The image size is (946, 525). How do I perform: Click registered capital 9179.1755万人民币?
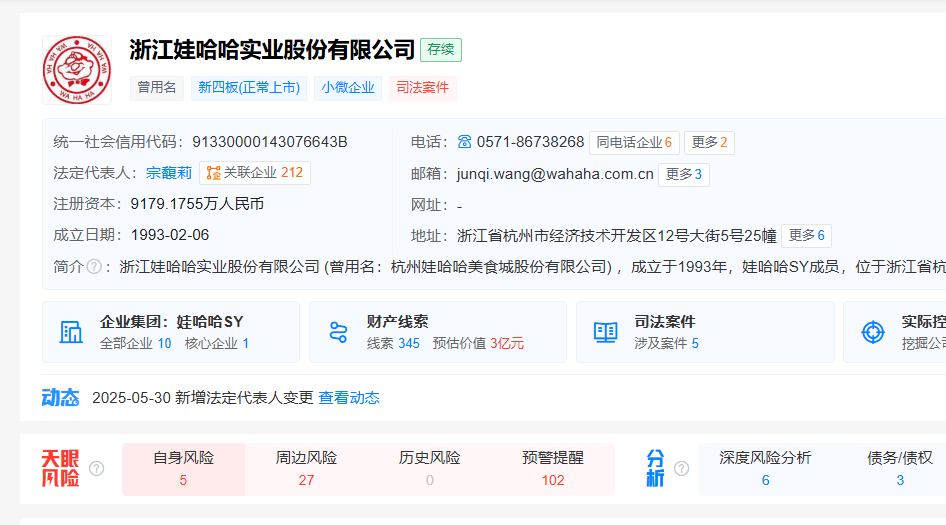point(197,204)
